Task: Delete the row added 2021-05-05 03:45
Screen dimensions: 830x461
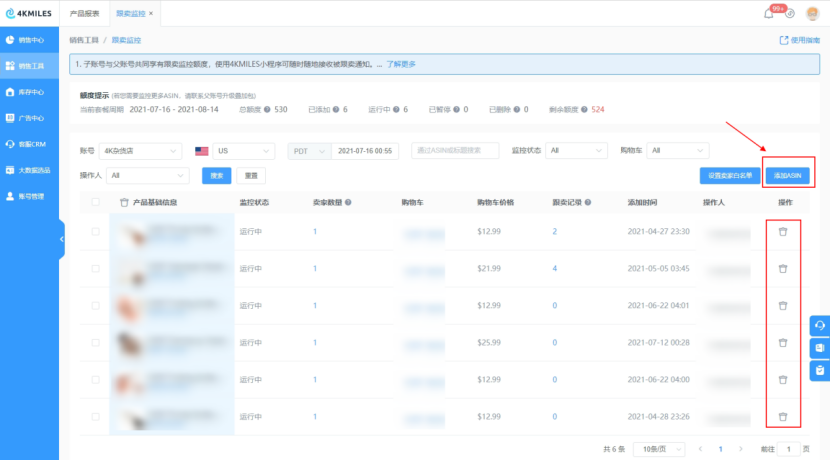Action: (x=783, y=268)
